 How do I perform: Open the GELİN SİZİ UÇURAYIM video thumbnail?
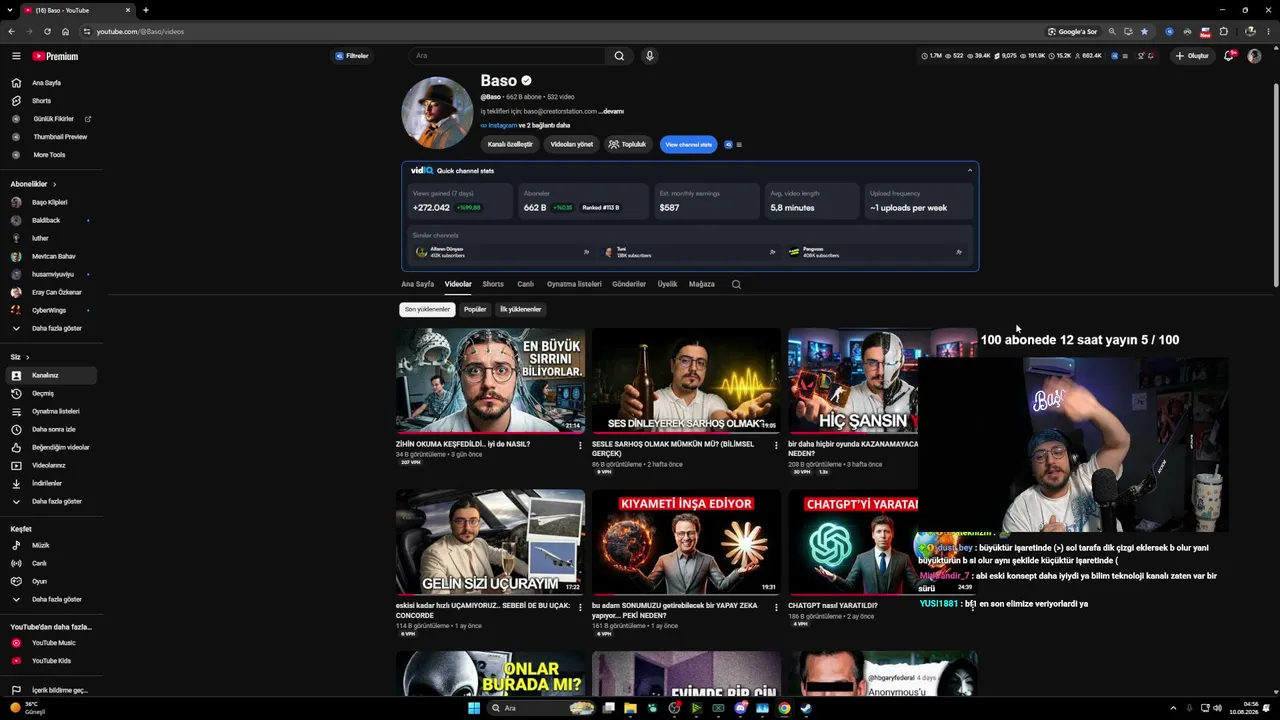coord(490,542)
